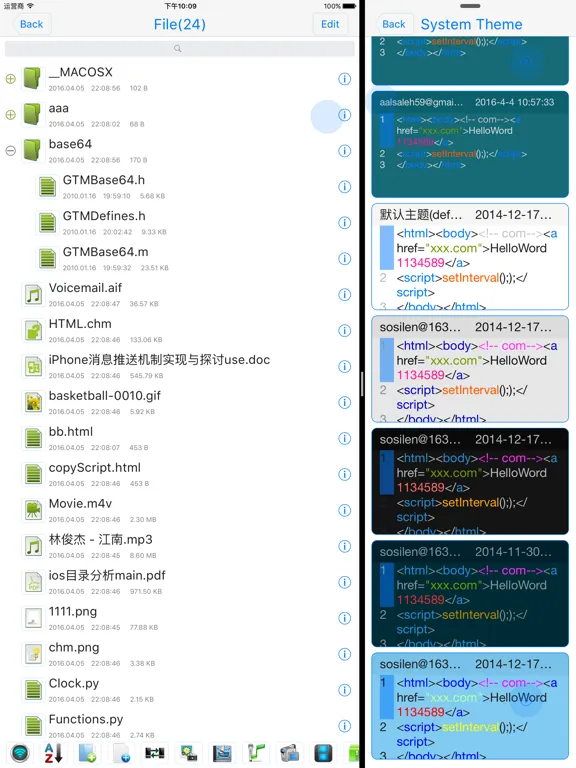Select the aalsaleh59@gmai… teal theme card
The width and height of the screenshot is (576, 768).
tap(470, 144)
